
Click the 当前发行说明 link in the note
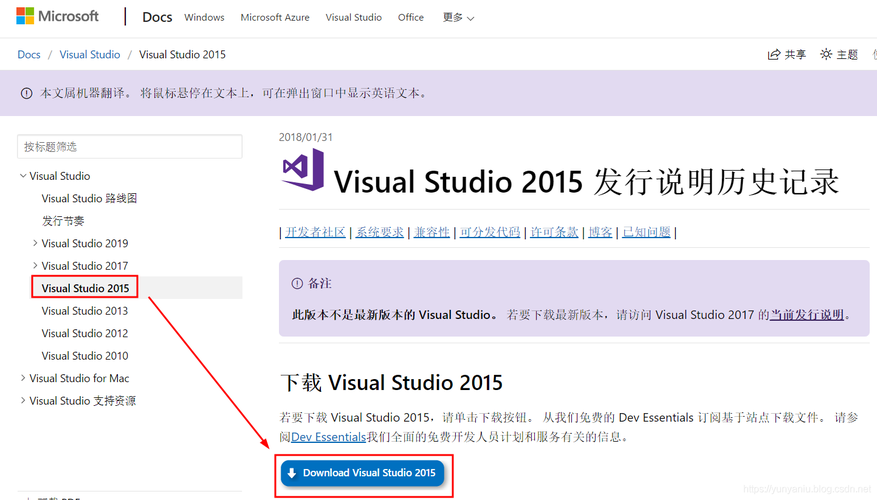coord(806,314)
